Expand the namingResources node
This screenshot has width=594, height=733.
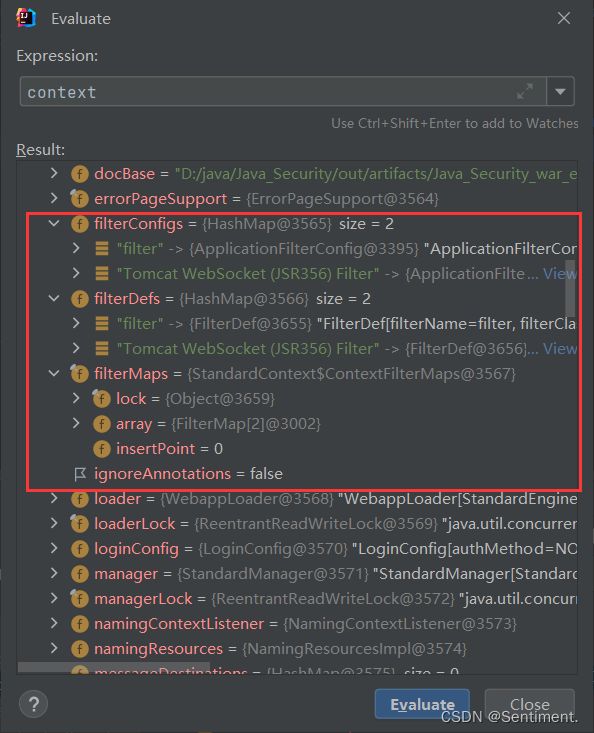[x=54, y=648]
